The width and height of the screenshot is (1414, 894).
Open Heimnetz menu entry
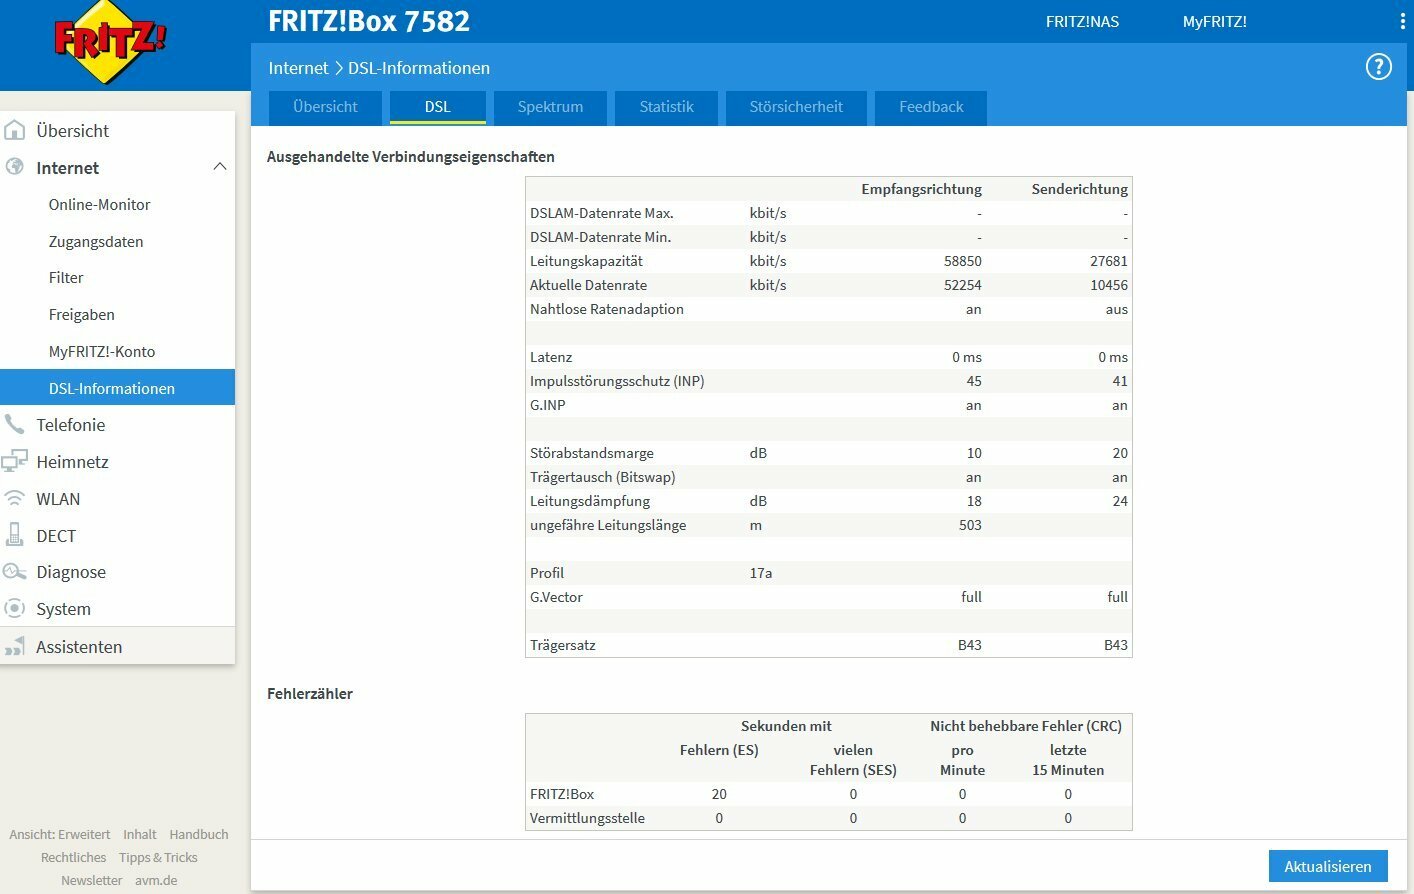pyautogui.click(x=72, y=461)
